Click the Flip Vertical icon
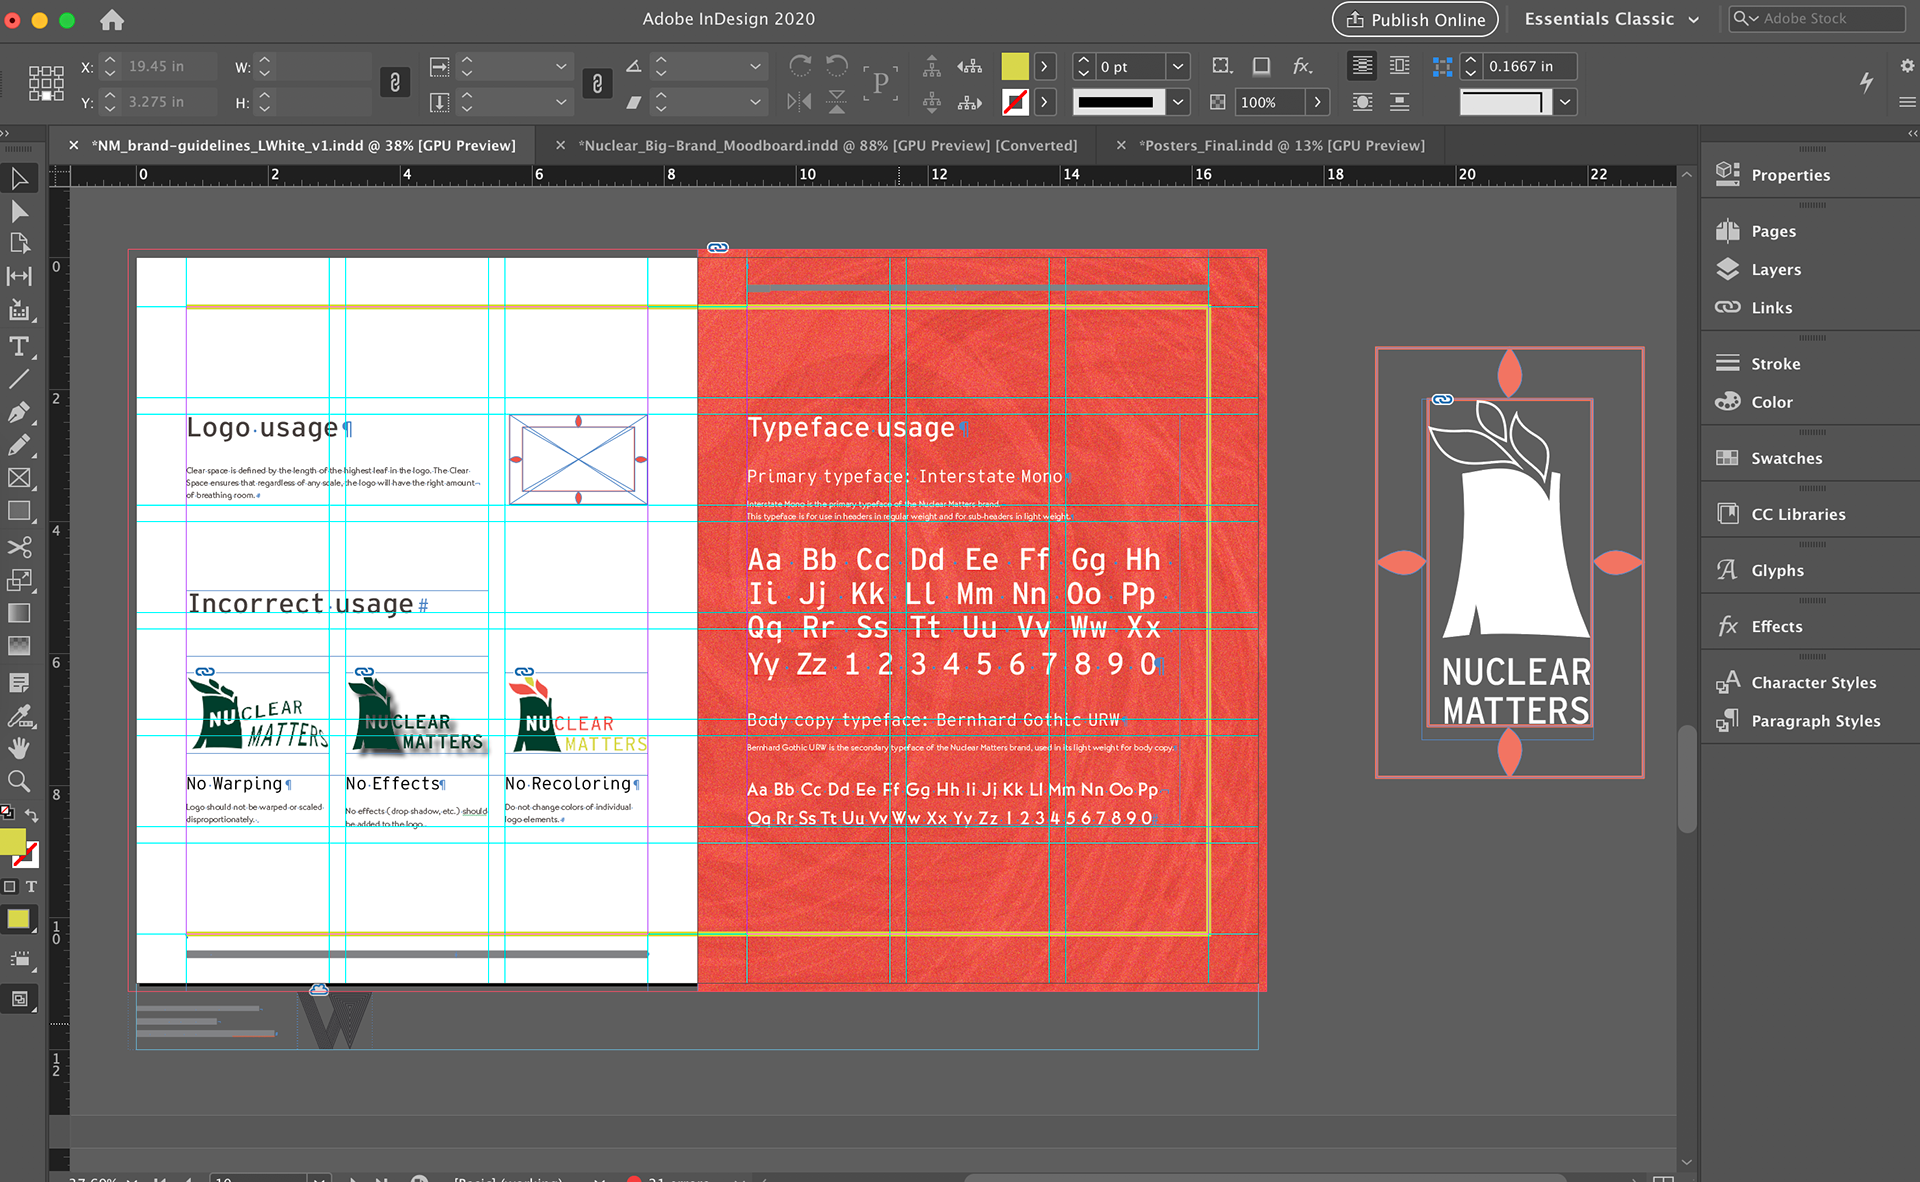Screen dimensions: 1920x1182 (837, 101)
